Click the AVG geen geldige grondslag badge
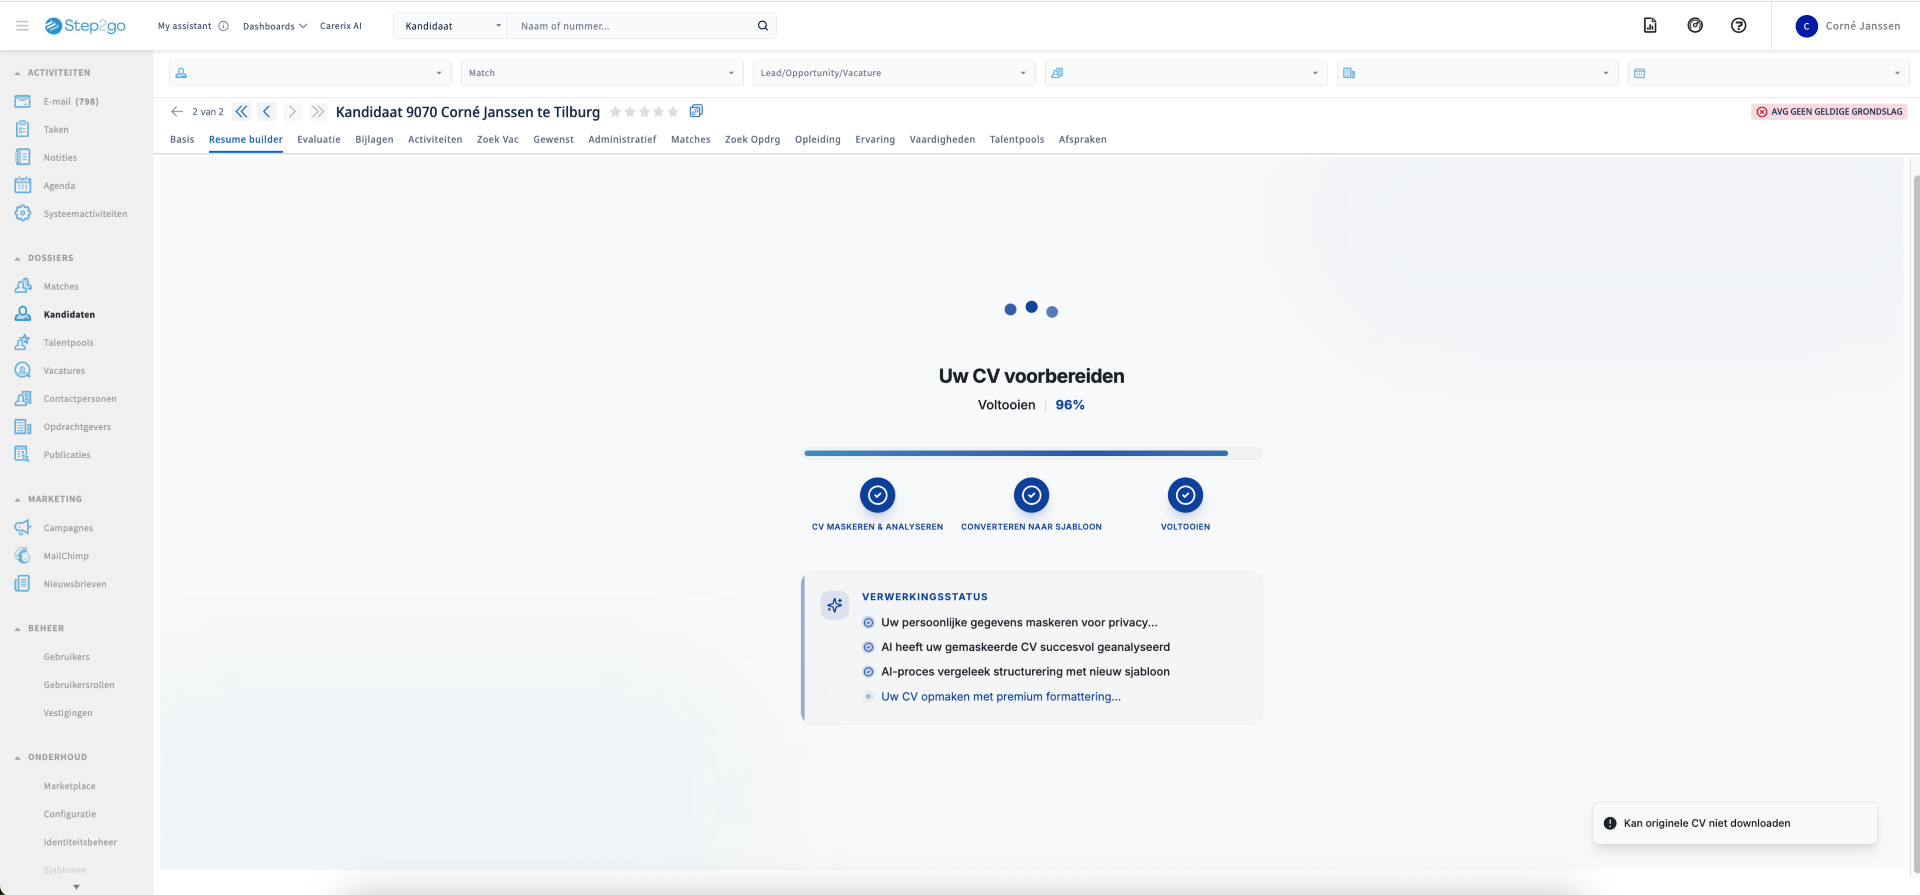This screenshot has width=1920, height=895. pos(1829,112)
